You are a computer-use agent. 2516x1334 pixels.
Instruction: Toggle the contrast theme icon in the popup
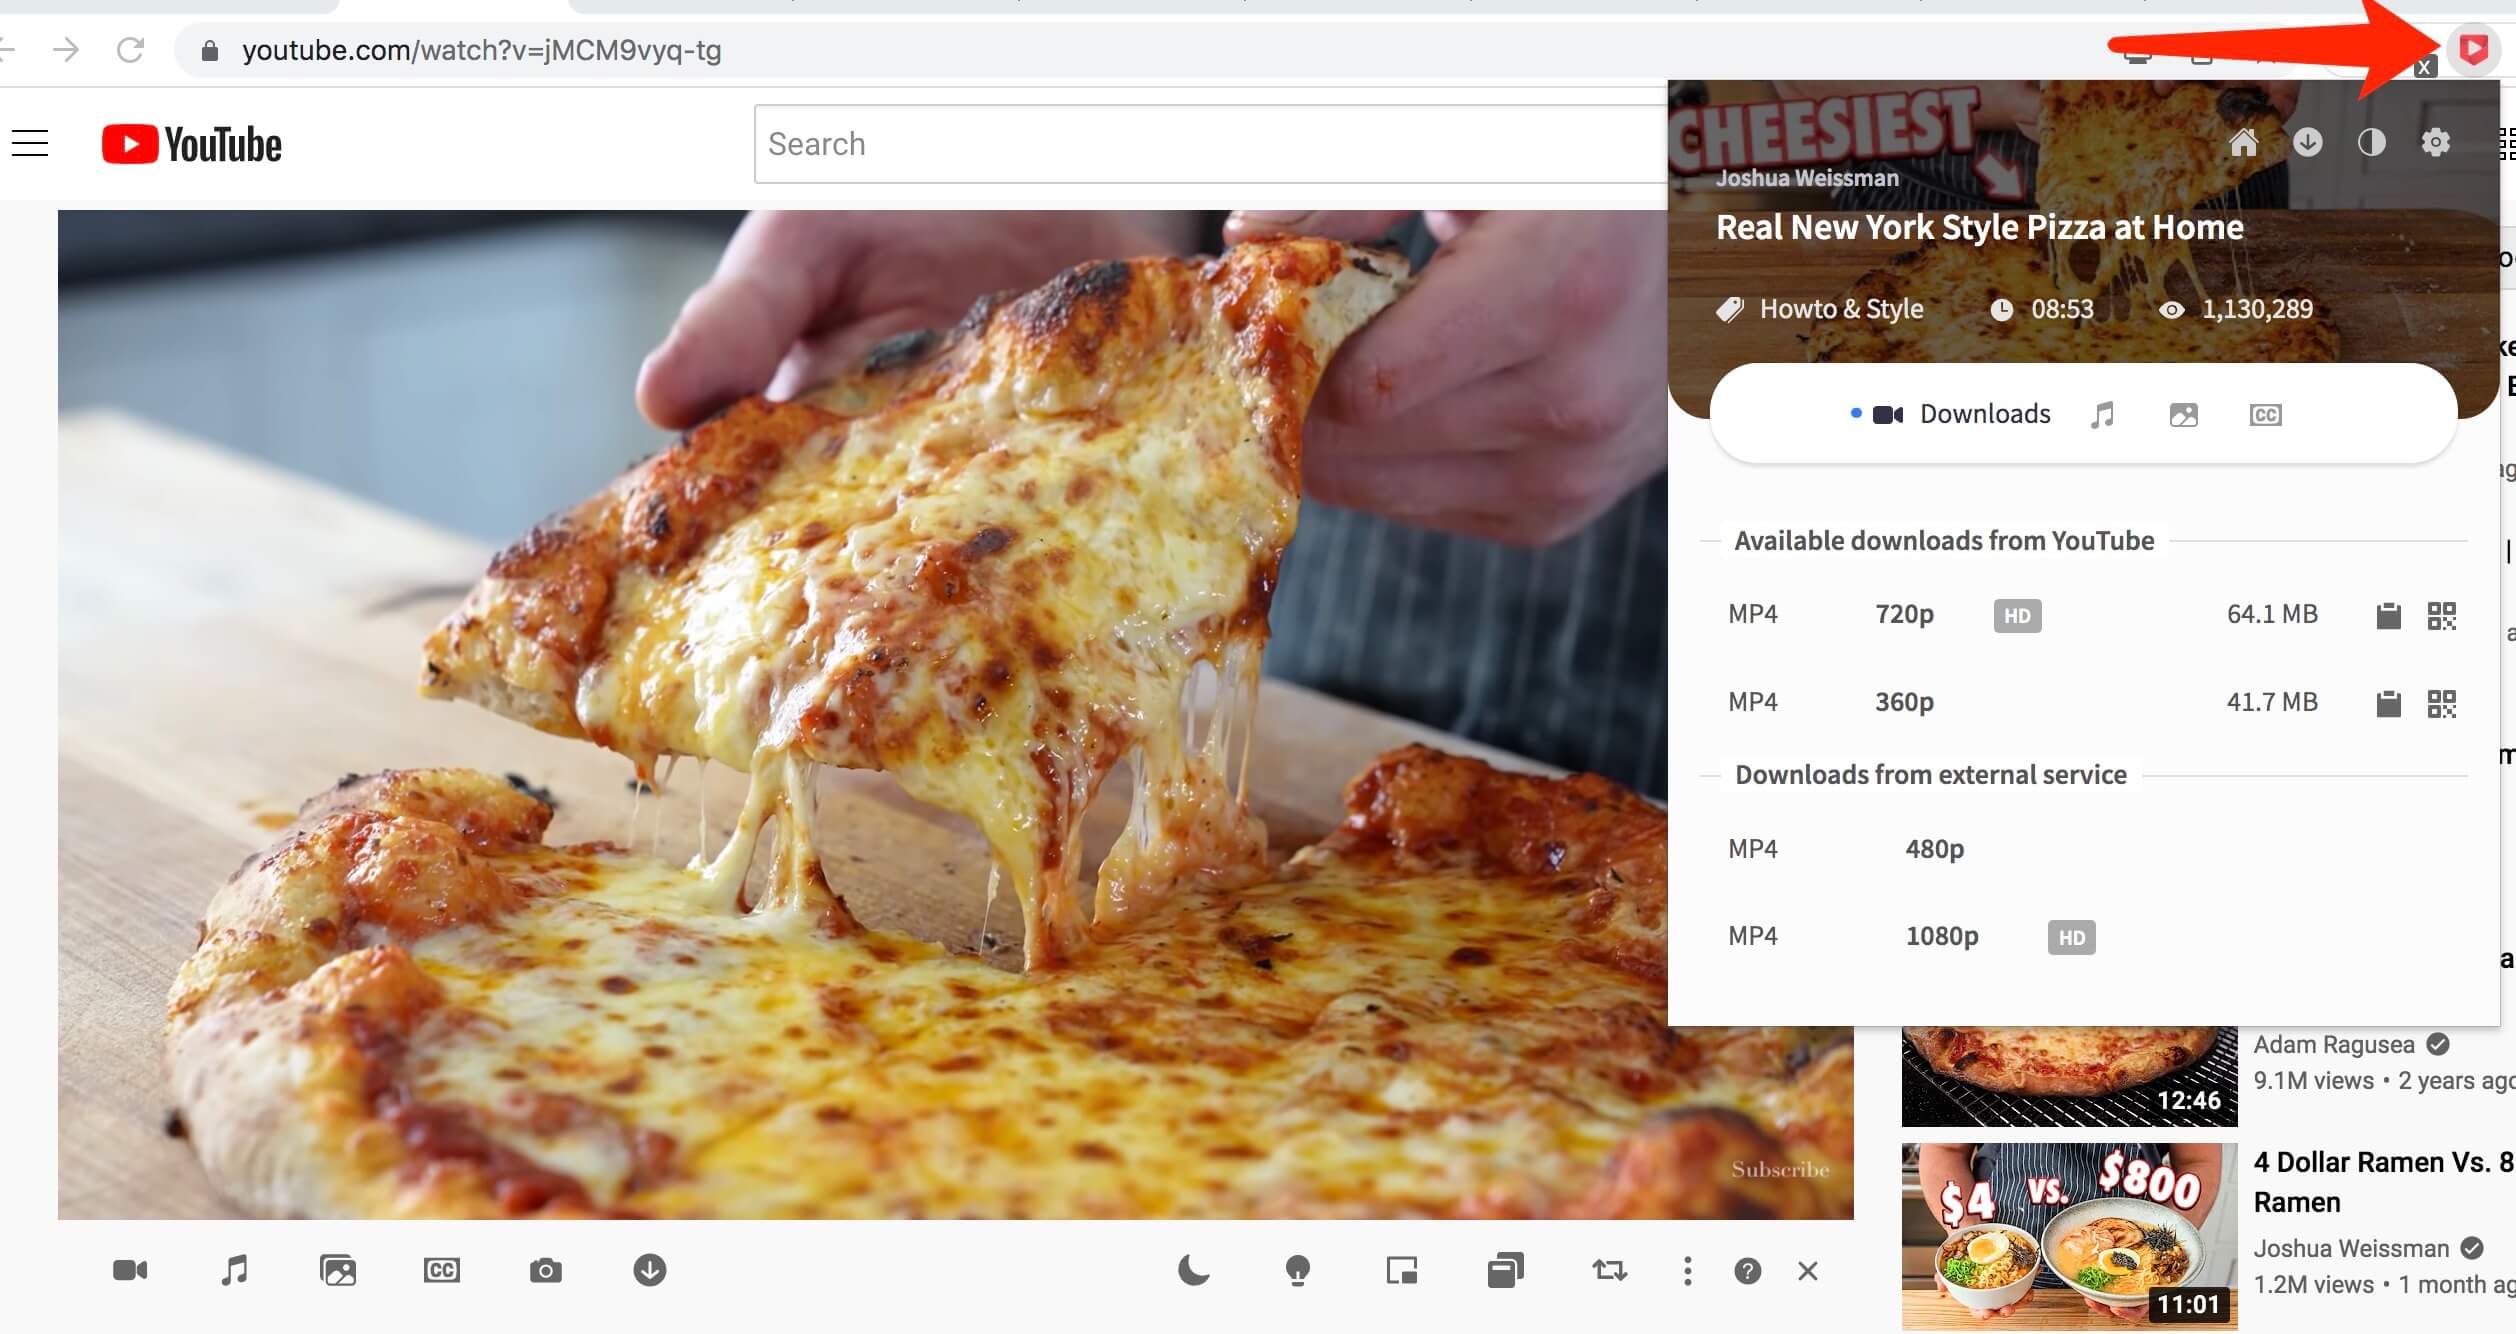[x=2371, y=143]
